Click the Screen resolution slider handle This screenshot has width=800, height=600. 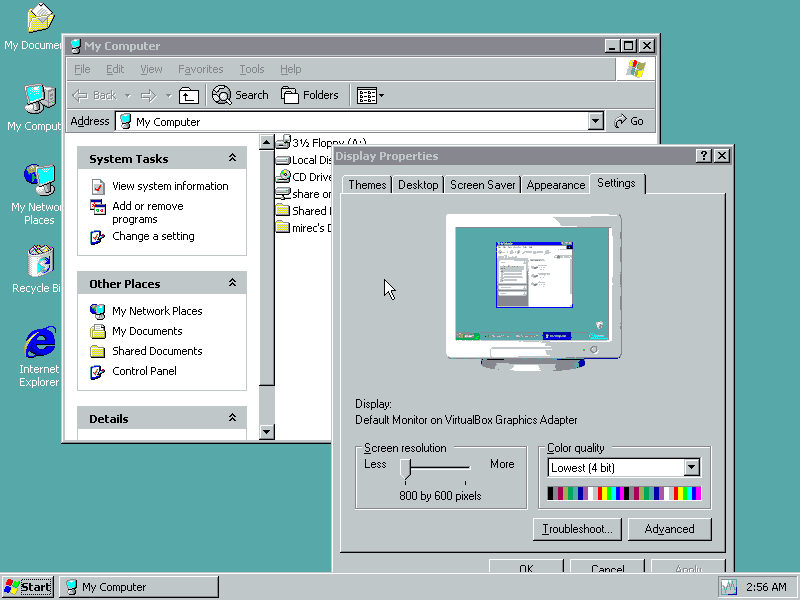point(406,467)
